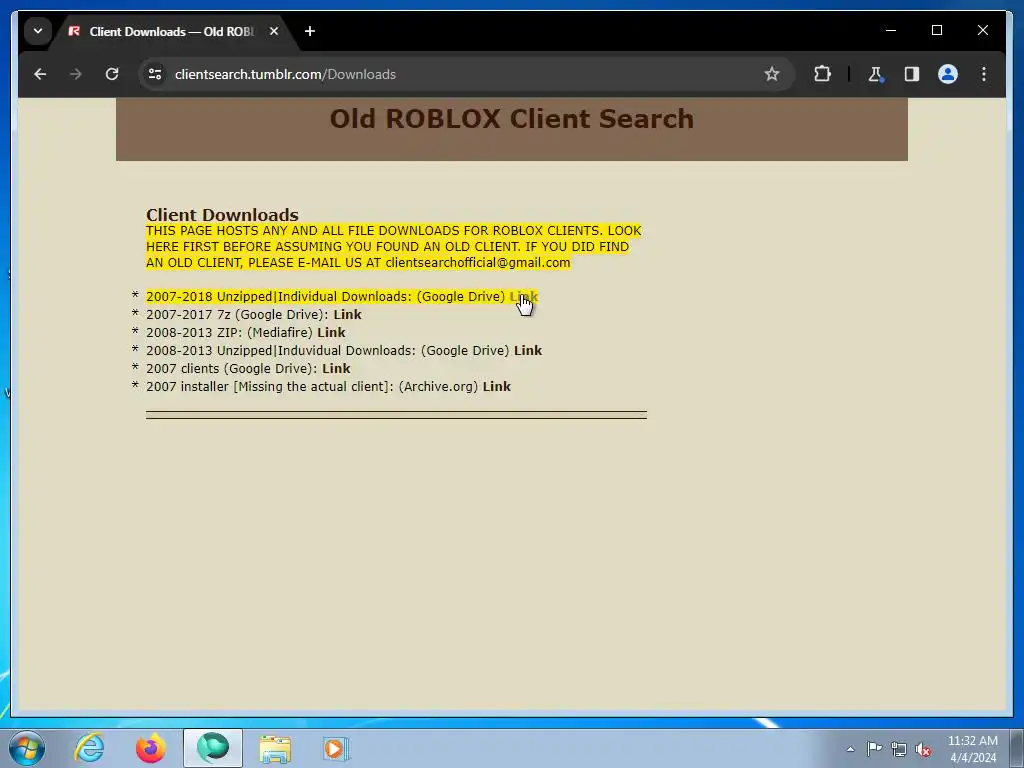
Task: Select the Client Downloads browser tab
Action: coord(171,31)
